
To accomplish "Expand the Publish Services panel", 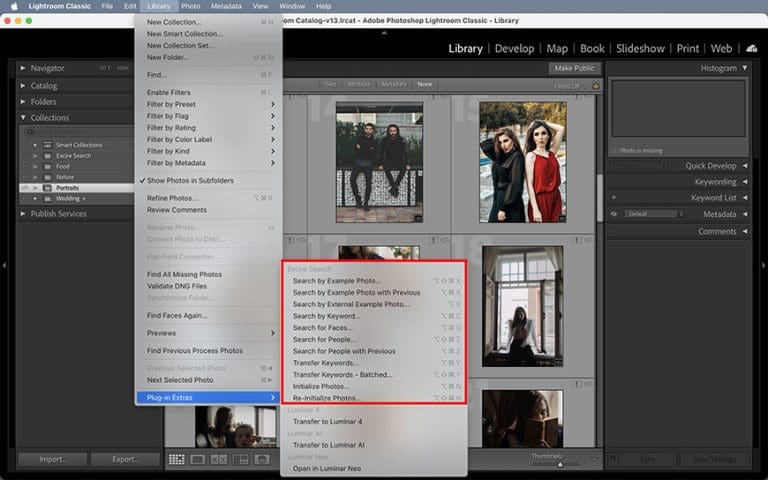I will [23, 214].
